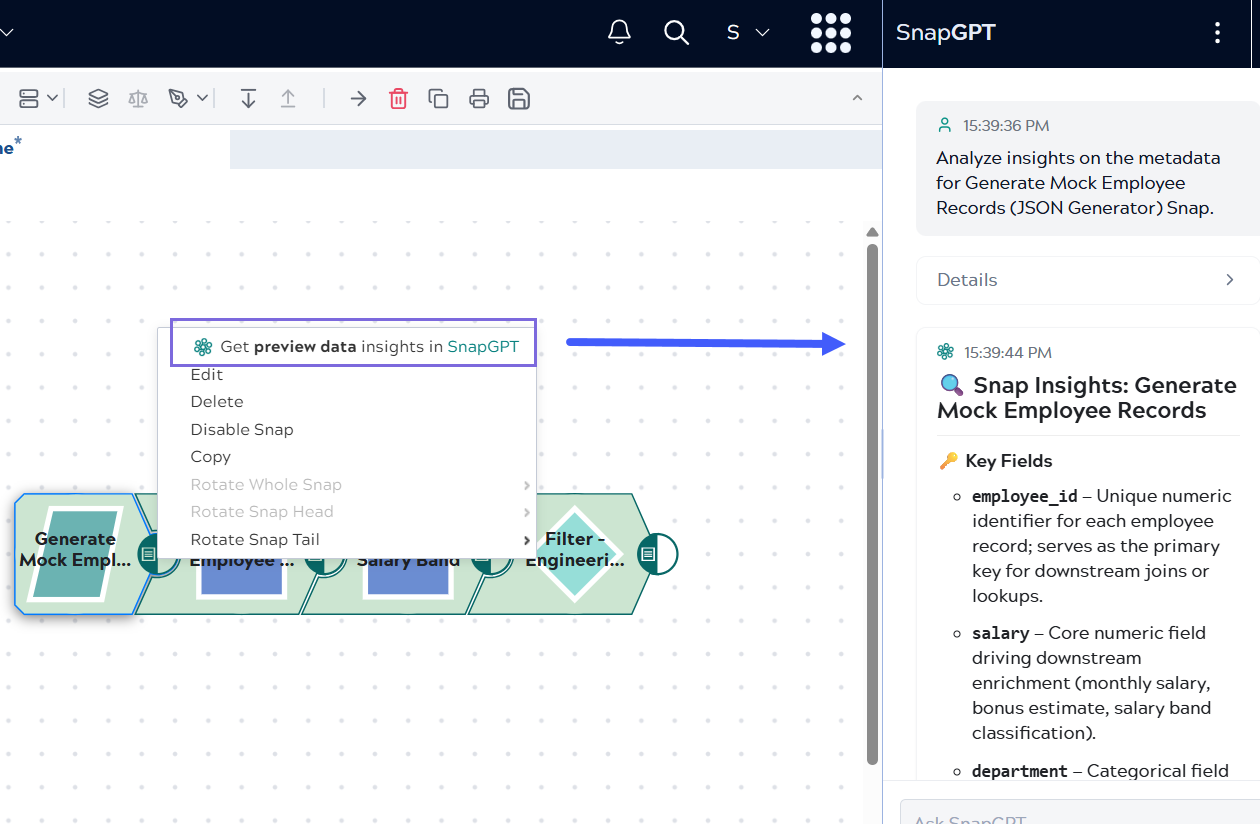Open the user menu labeled S
Screen dimensions: 1260x824
(748, 33)
